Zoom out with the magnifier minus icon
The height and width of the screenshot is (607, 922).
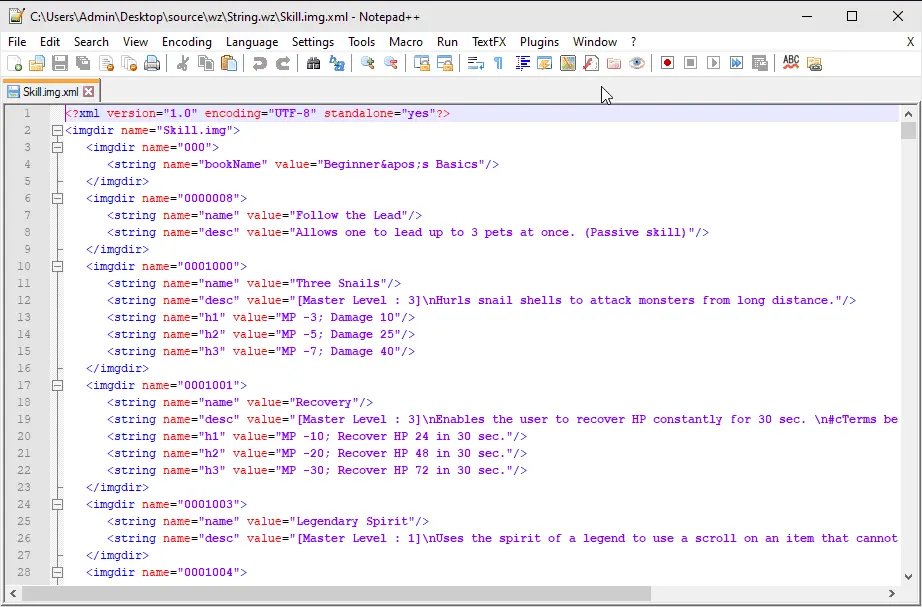(x=390, y=64)
